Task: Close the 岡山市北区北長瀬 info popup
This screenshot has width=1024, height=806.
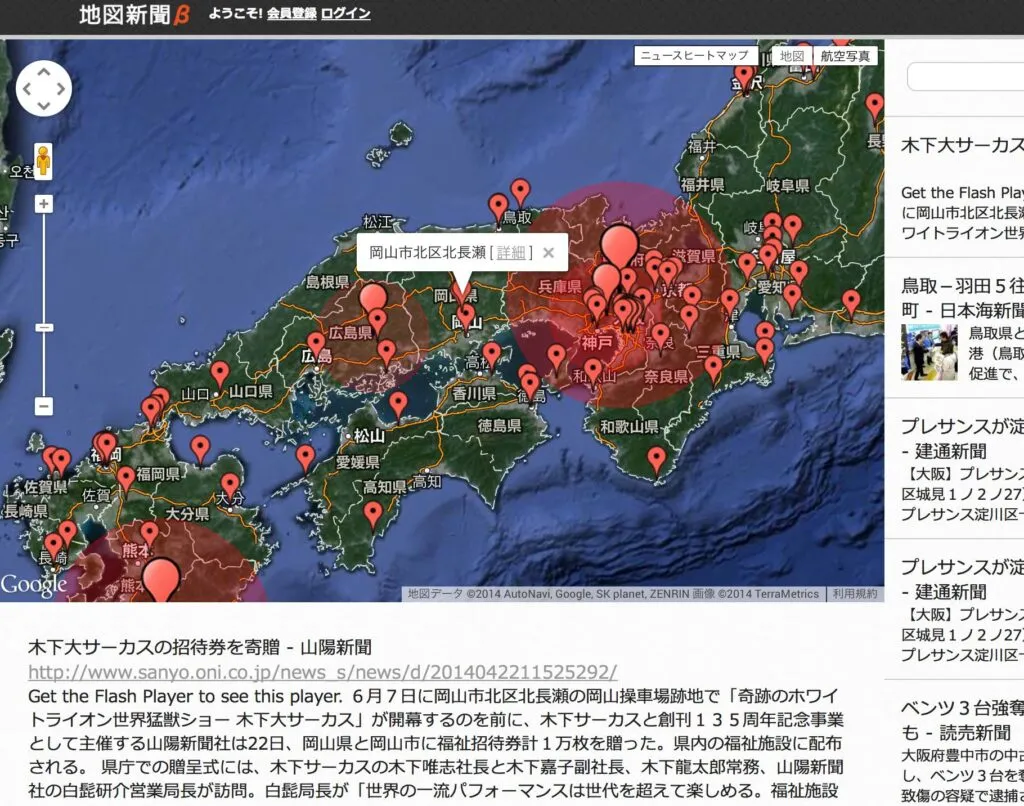Action: coord(548,253)
